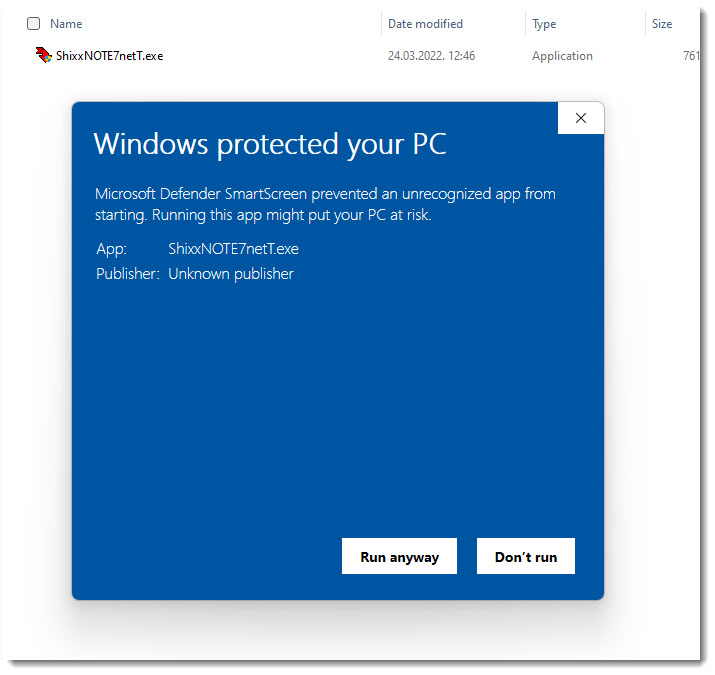Sort files by the Name column header
Image resolution: width=715 pixels, height=675 pixels.
click(66, 24)
